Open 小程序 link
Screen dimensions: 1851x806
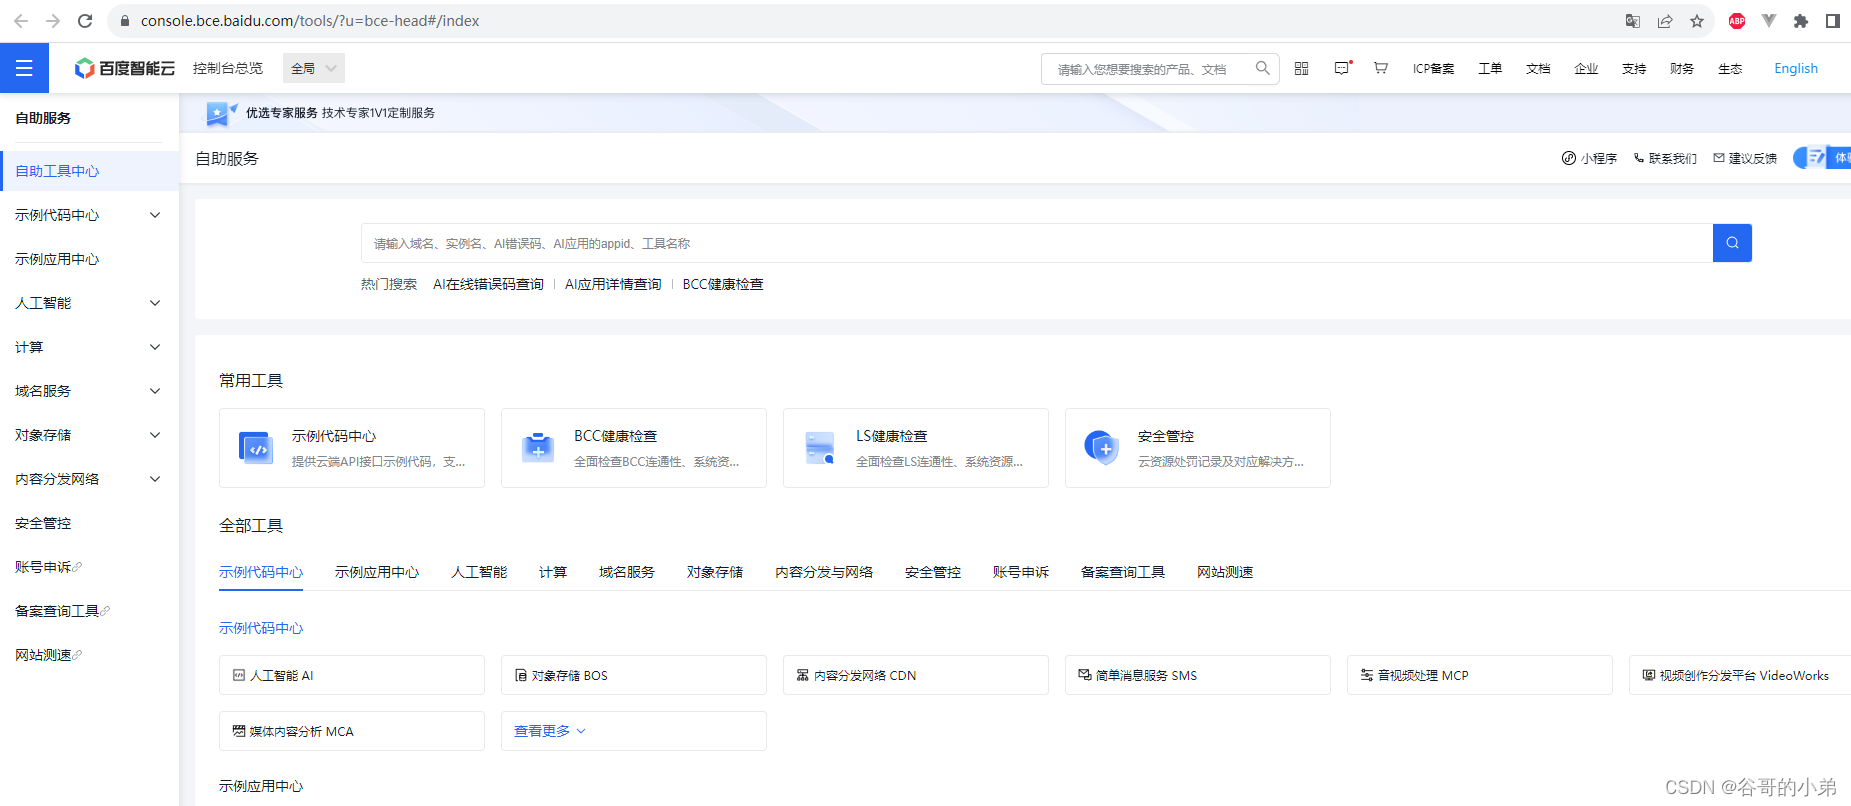coord(1589,158)
